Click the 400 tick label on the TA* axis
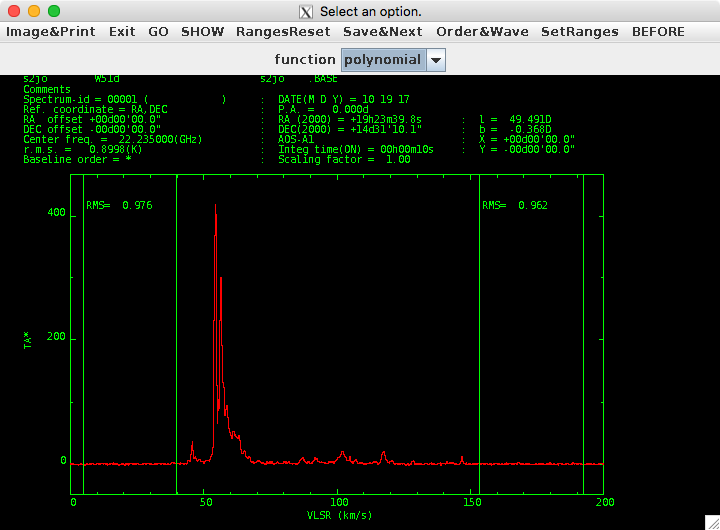This screenshot has width=720, height=530. (56, 212)
